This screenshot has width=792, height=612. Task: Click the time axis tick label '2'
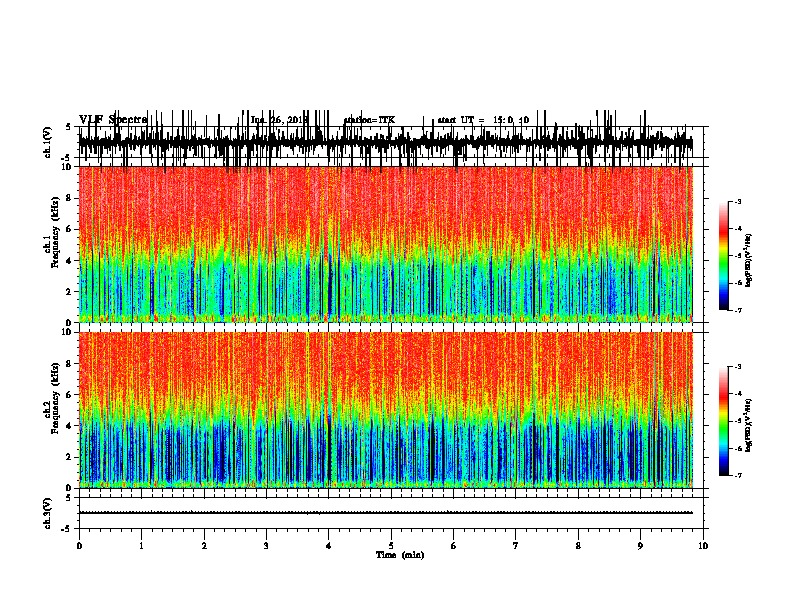click(204, 546)
